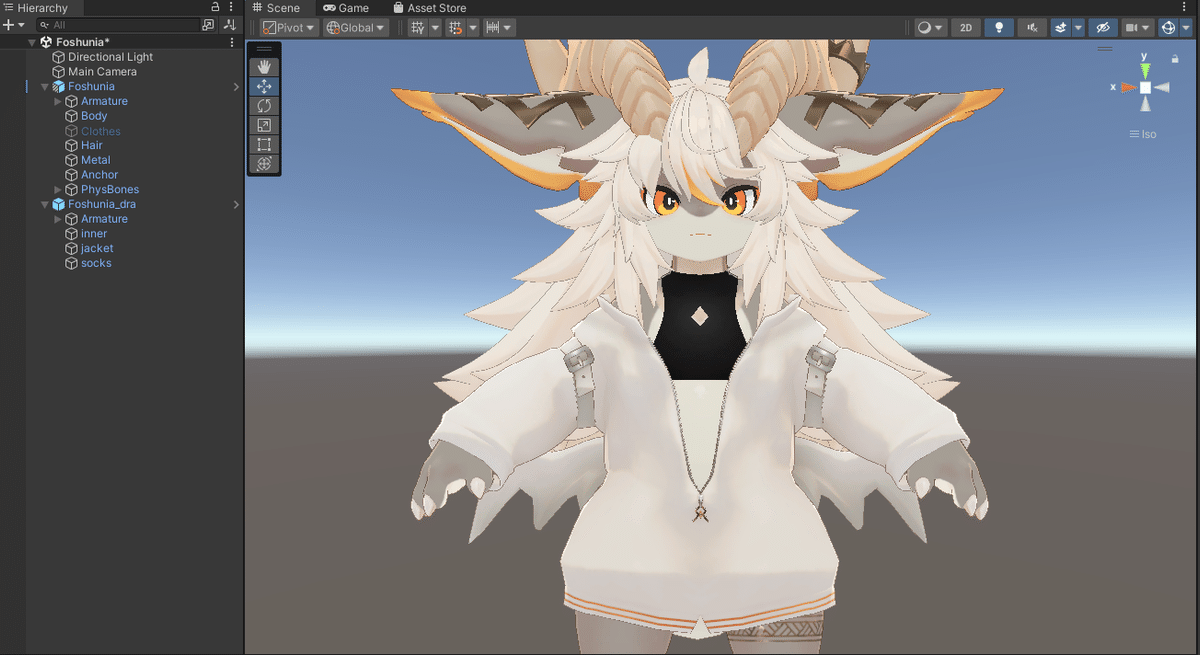This screenshot has width=1200, height=655.
Task: Toggle 2D view mode
Action: coord(965,28)
